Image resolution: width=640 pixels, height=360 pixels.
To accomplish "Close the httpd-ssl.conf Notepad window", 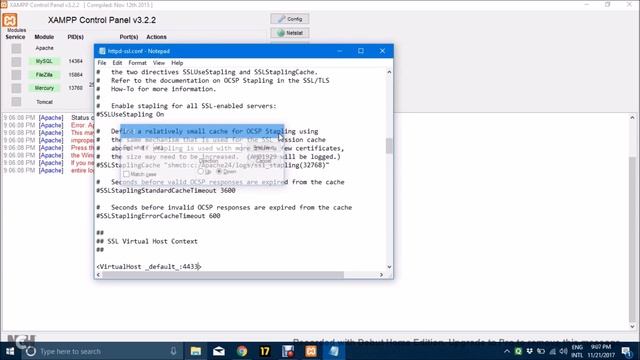I will coord(382,51).
